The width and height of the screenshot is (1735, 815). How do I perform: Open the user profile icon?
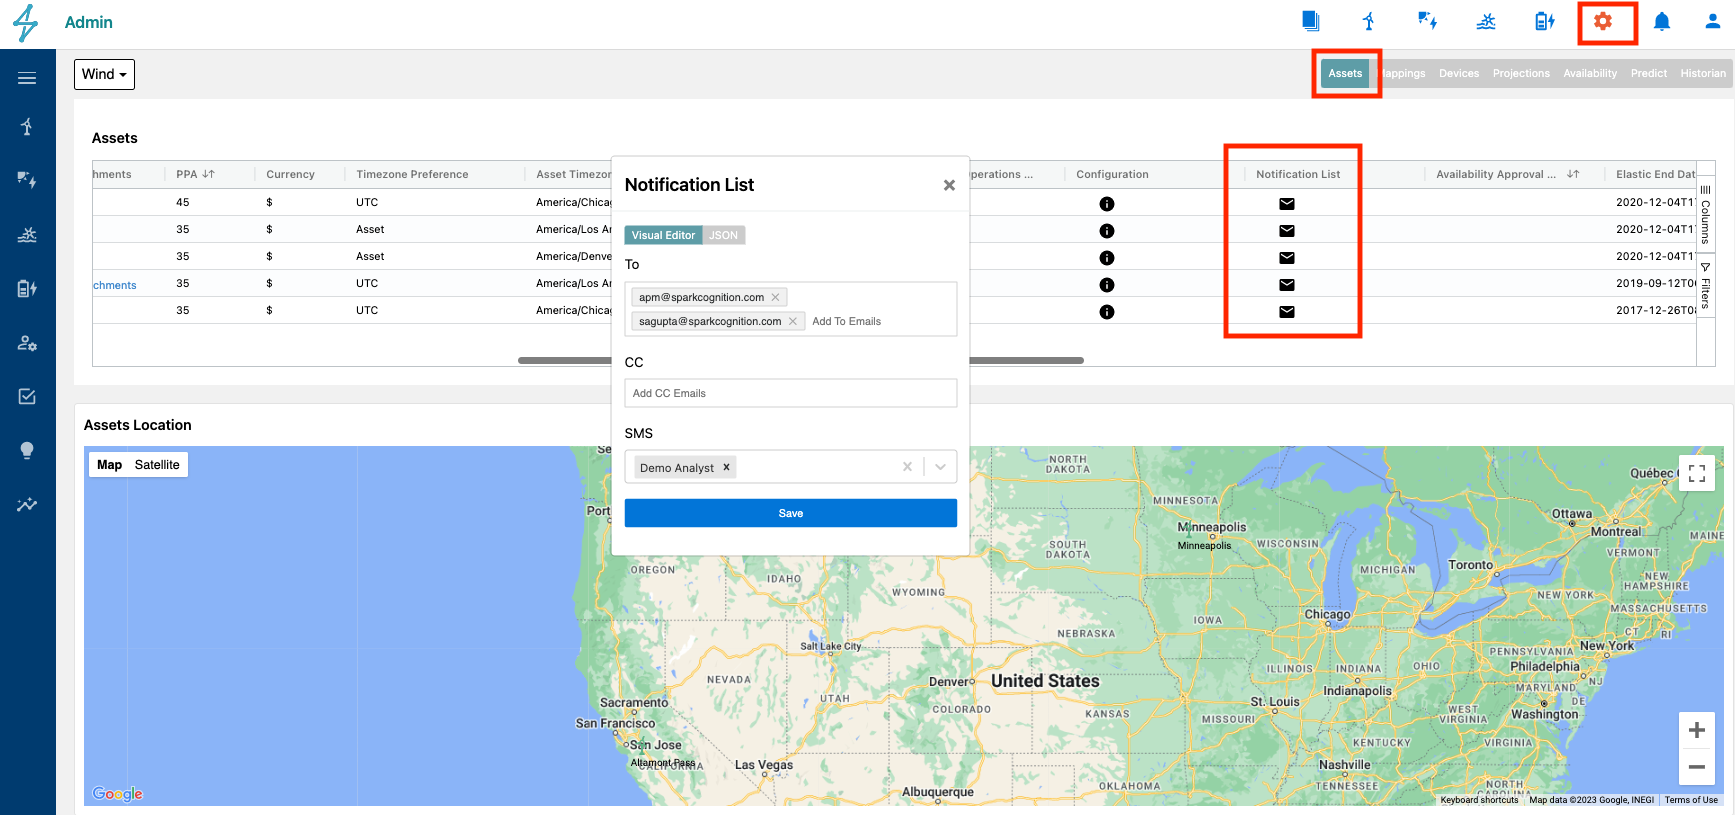click(x=1713, y=21)
